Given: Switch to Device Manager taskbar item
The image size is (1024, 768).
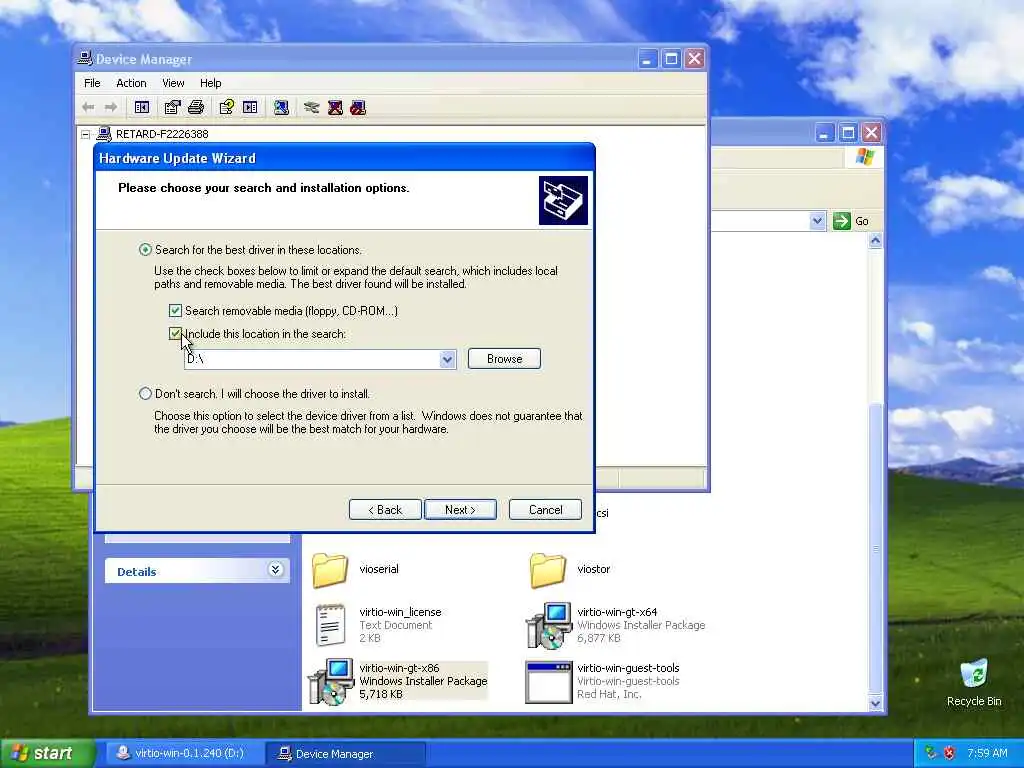Looking at the screenshot, I should [346, 754].
